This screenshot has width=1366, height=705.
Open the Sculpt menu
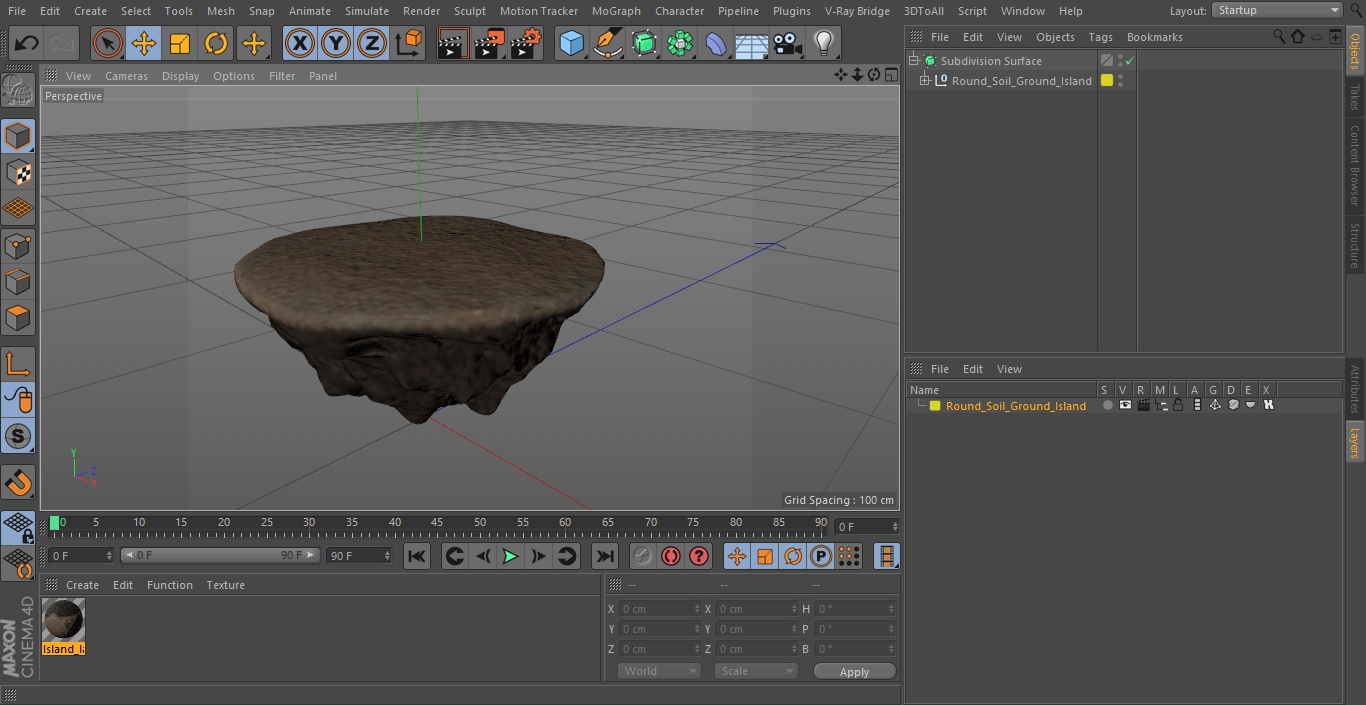coord(469,11)
